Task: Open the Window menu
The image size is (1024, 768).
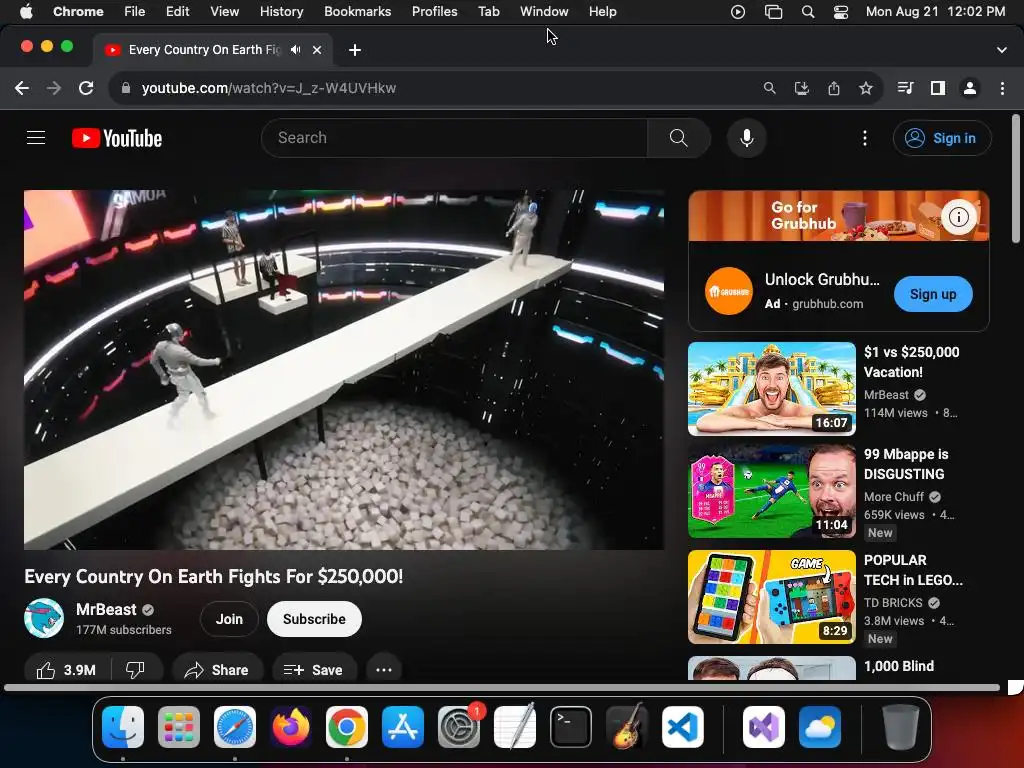Action: 544,12
